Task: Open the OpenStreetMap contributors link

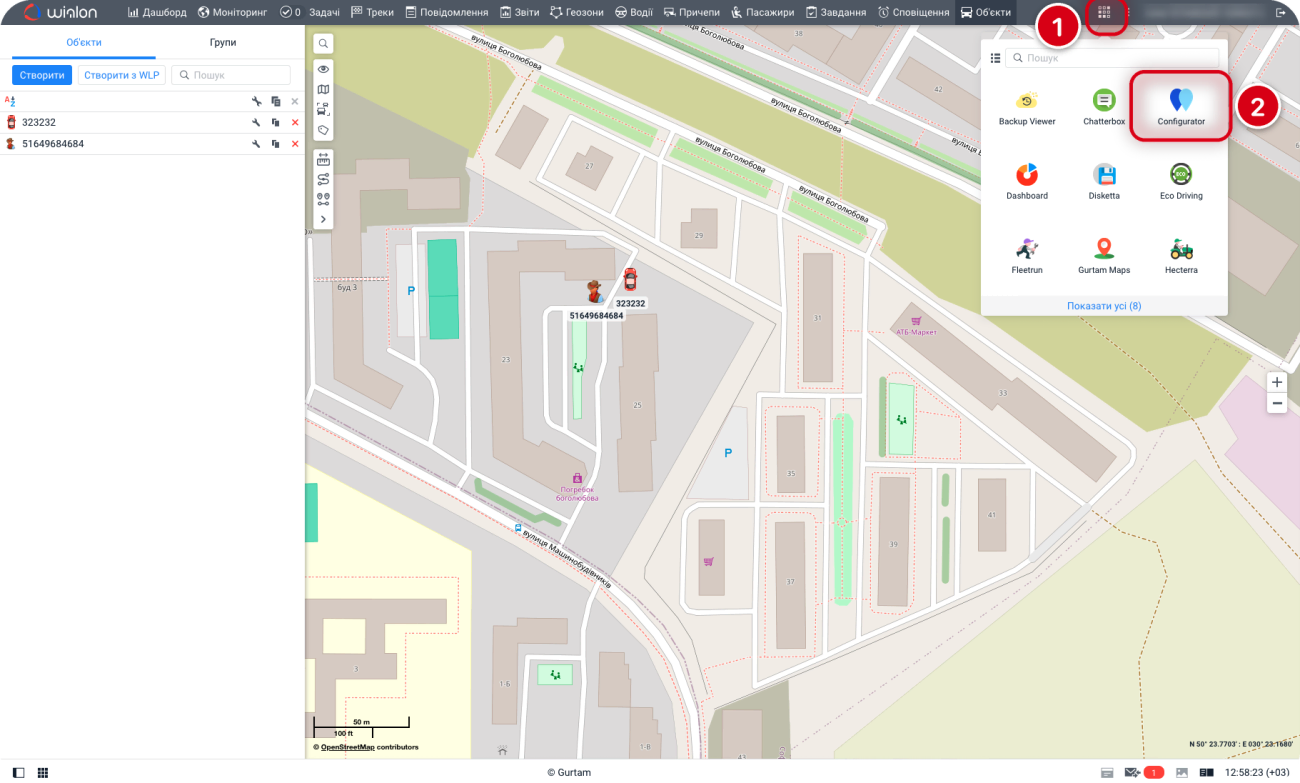Action: tap(347, 747)
